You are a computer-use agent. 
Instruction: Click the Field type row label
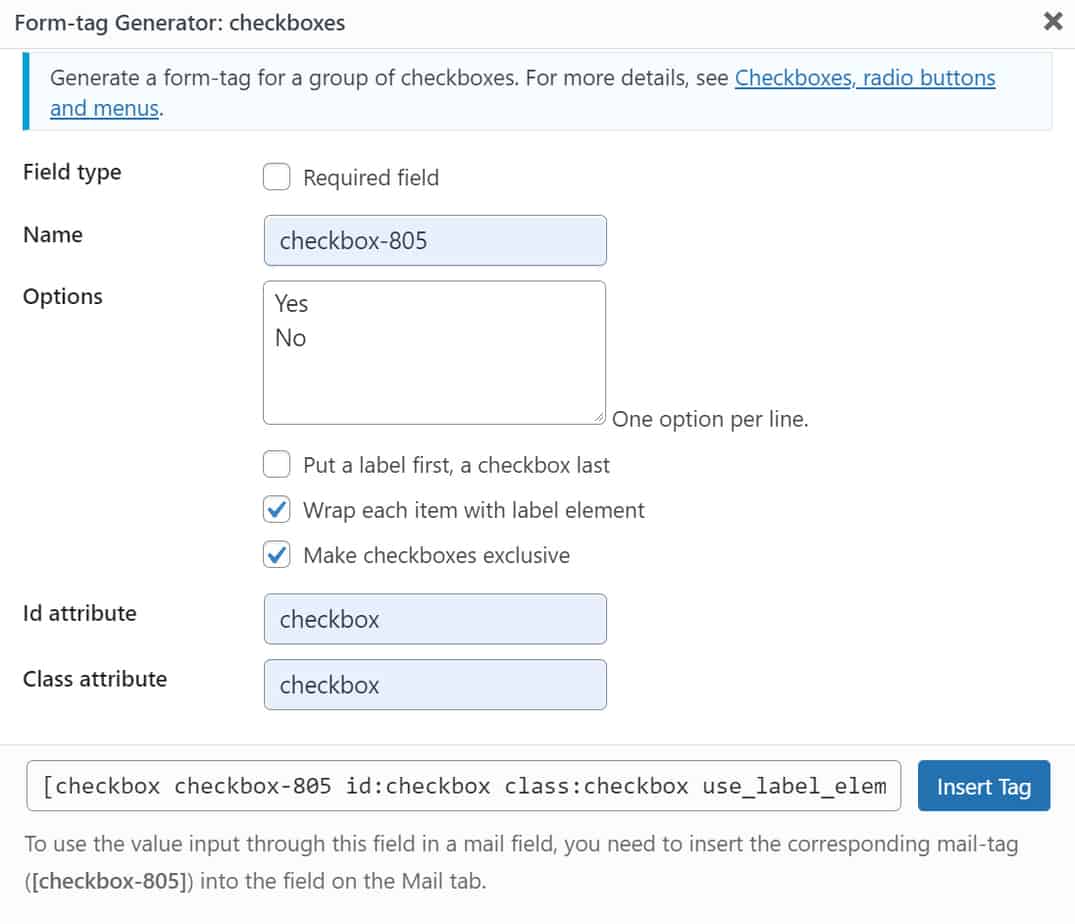71,172
